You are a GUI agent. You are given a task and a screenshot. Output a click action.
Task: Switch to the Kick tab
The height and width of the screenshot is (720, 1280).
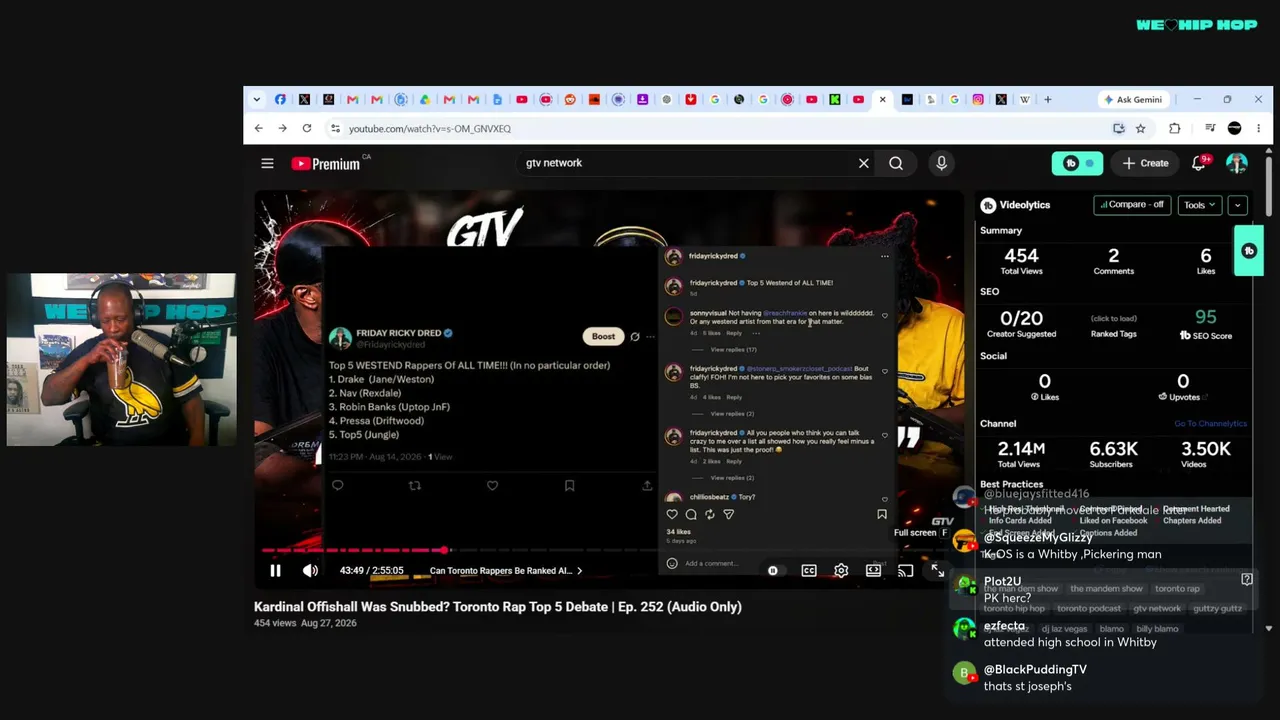835,99
